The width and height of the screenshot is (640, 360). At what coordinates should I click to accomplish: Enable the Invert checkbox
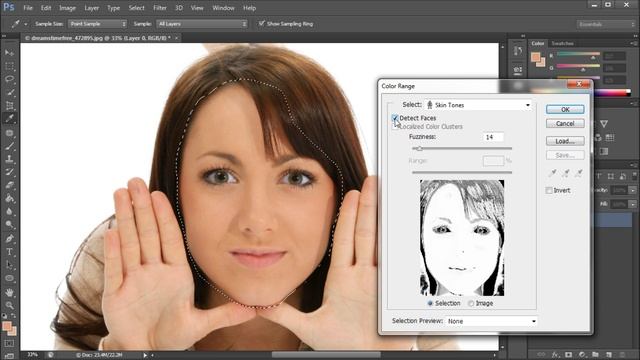549,190
